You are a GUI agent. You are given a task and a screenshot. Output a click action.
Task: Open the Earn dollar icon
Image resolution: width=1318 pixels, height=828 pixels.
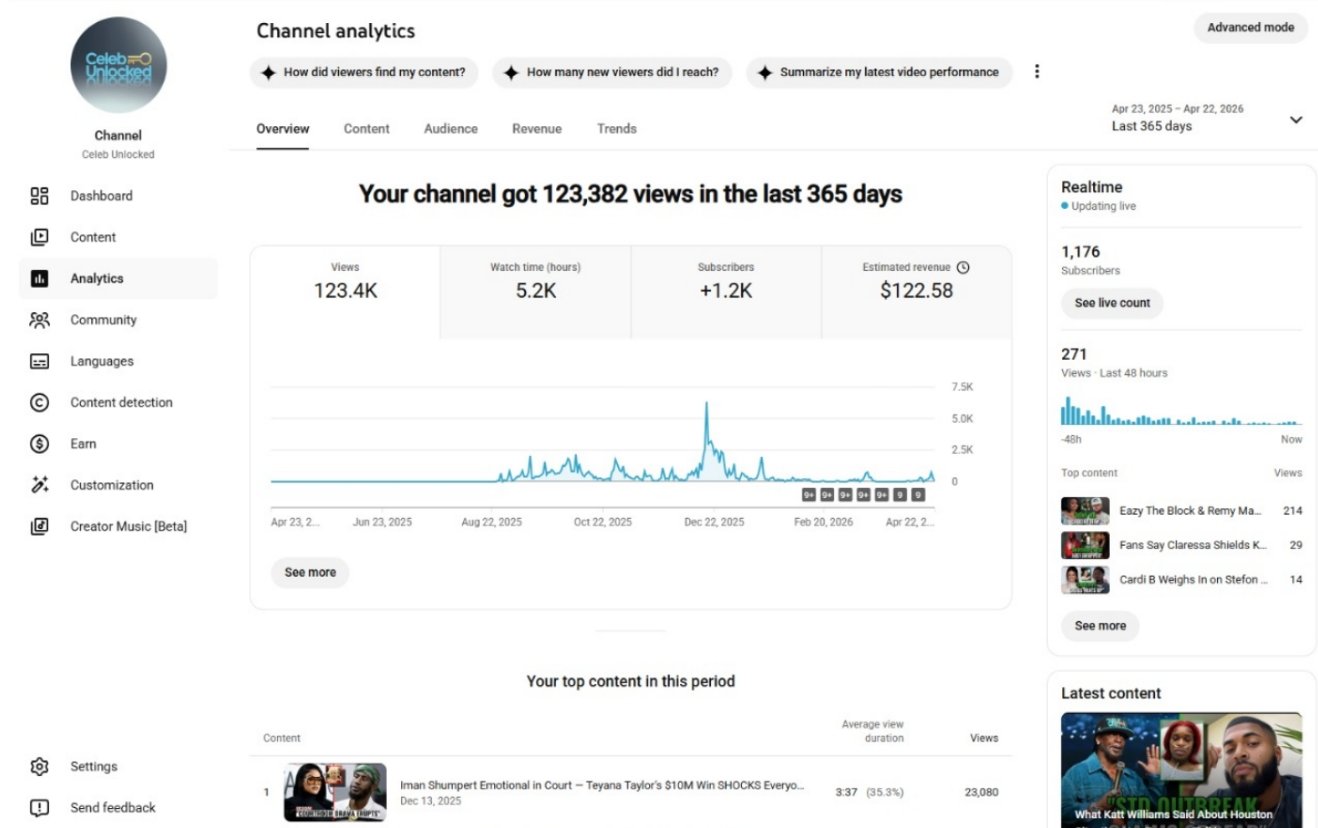click(39, 444)
